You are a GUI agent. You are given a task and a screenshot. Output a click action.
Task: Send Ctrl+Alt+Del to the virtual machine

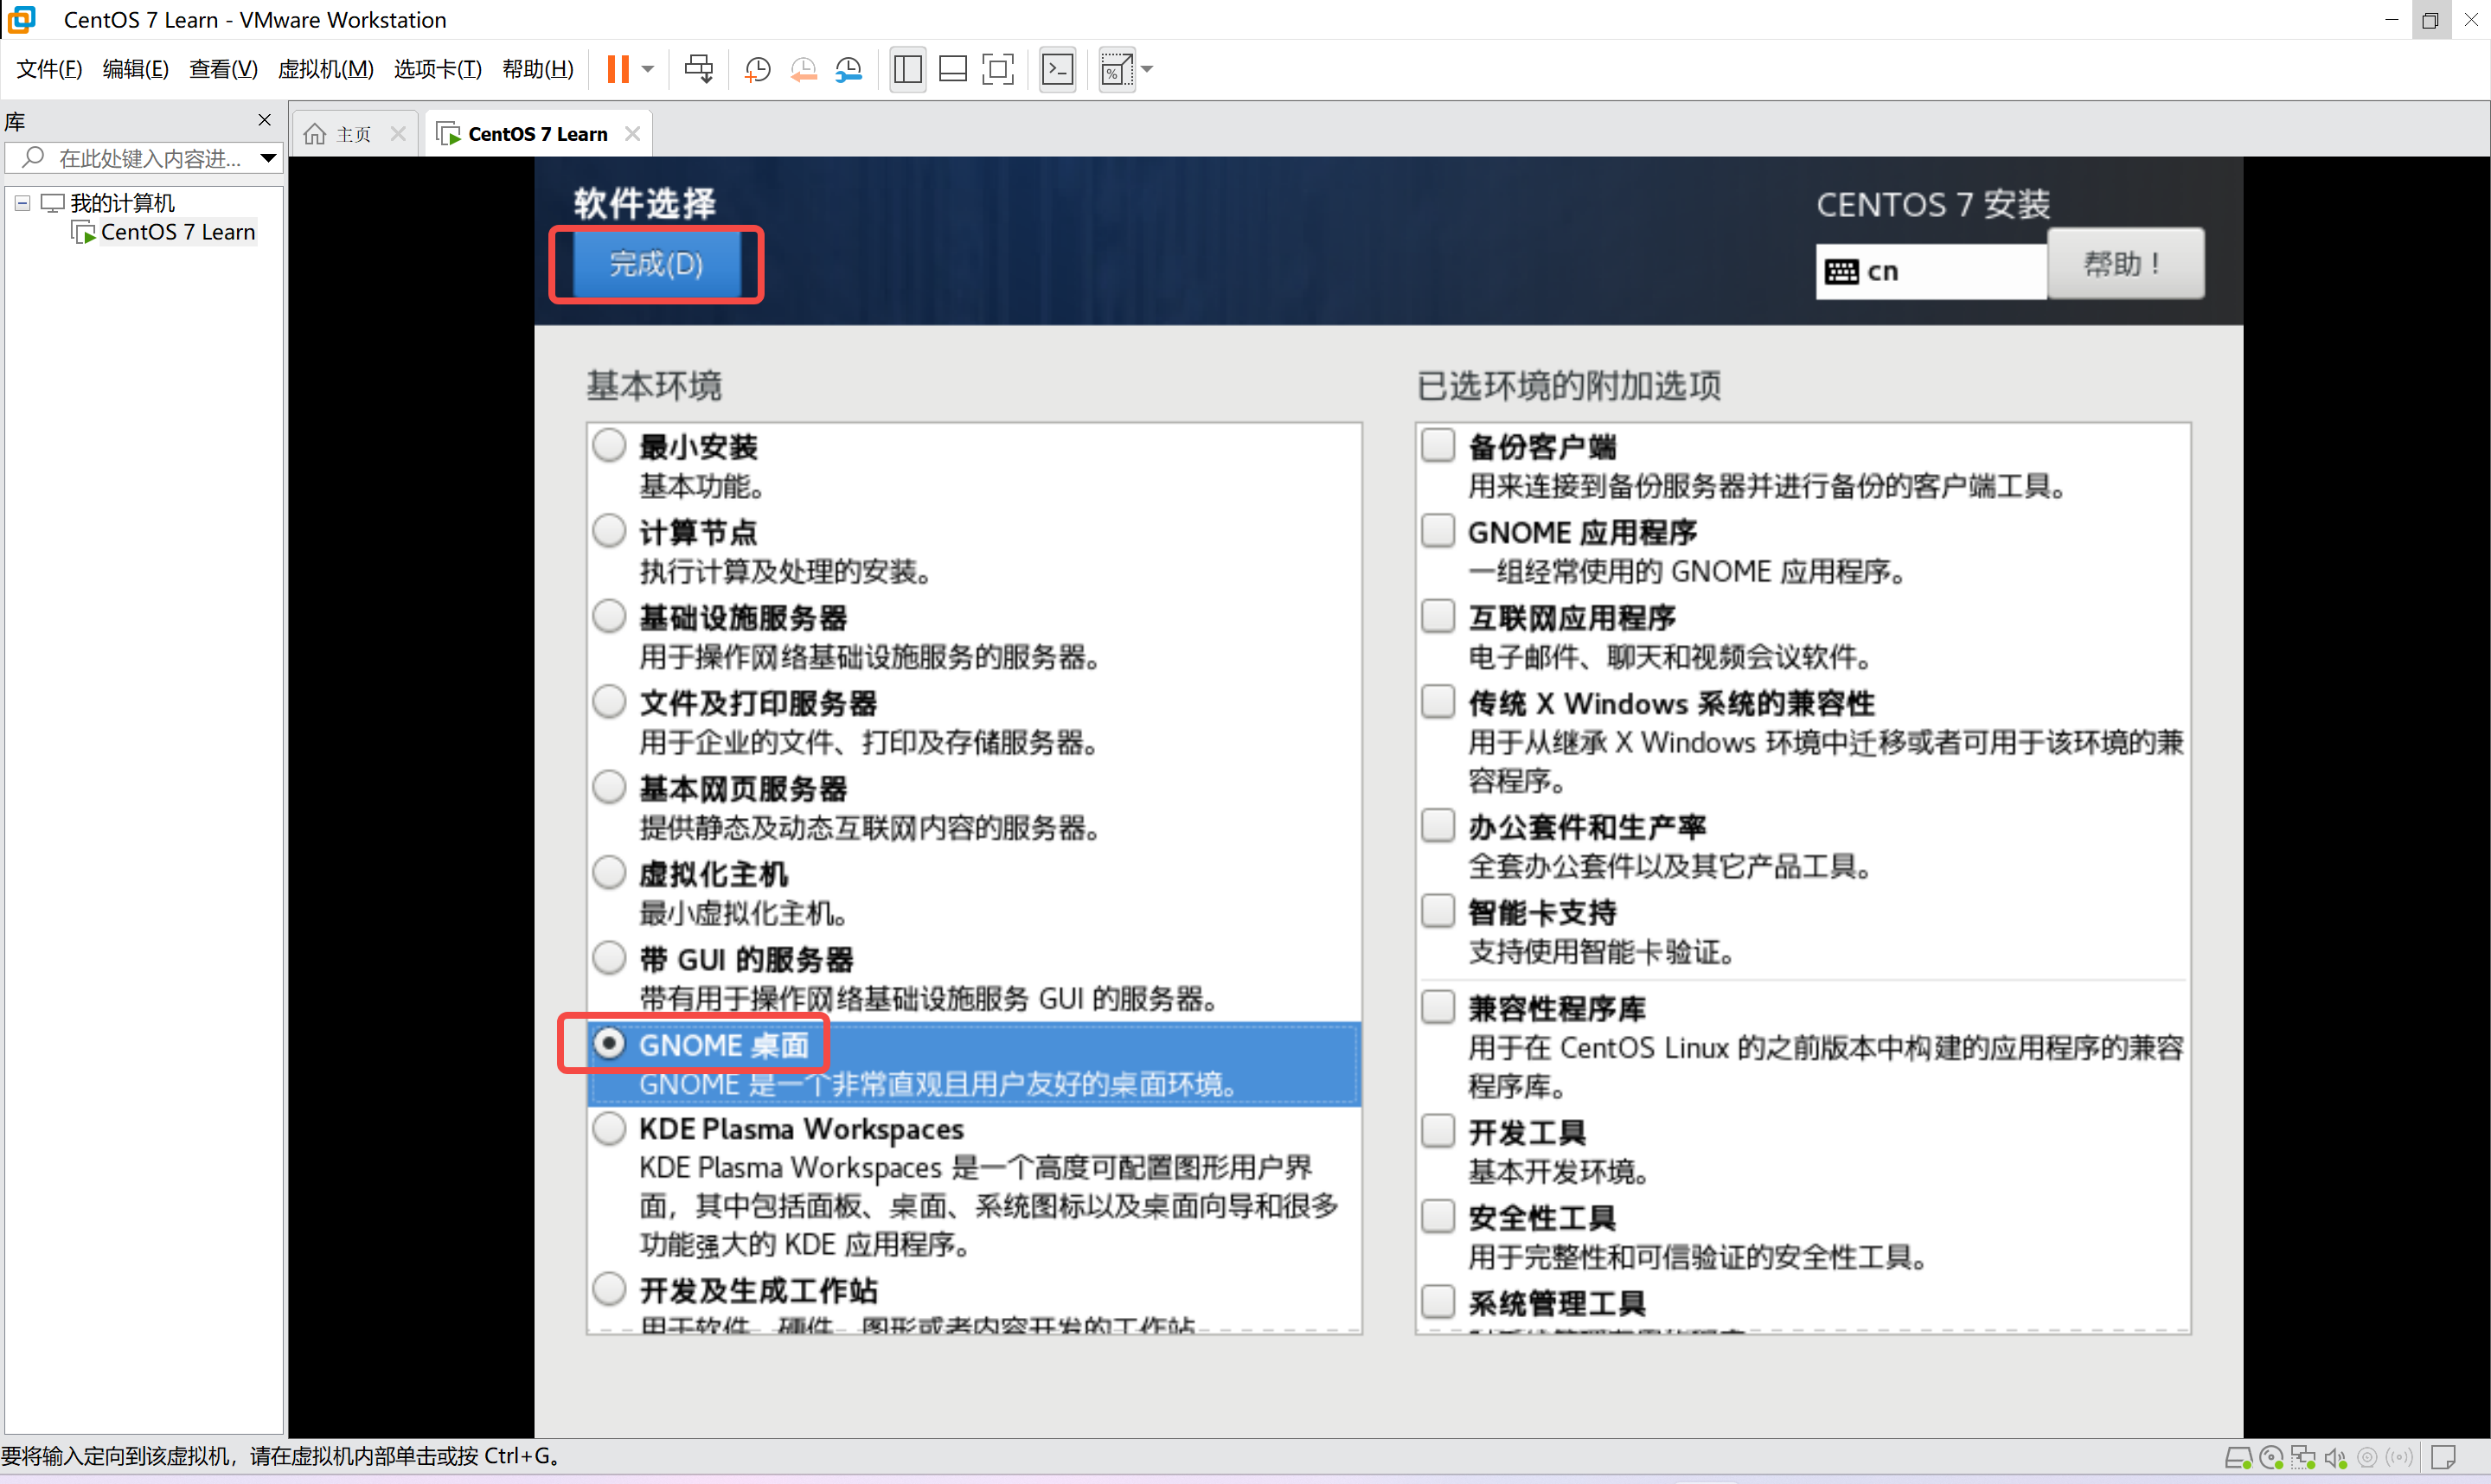pos(699,69)
